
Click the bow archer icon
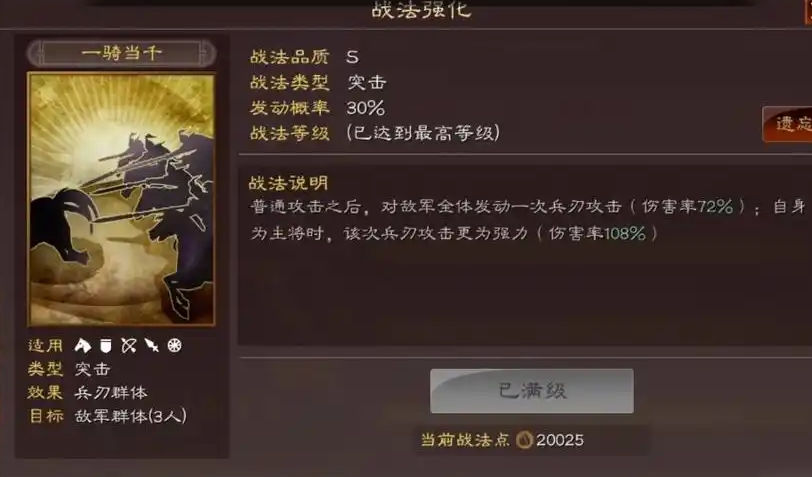coord(128,345)
